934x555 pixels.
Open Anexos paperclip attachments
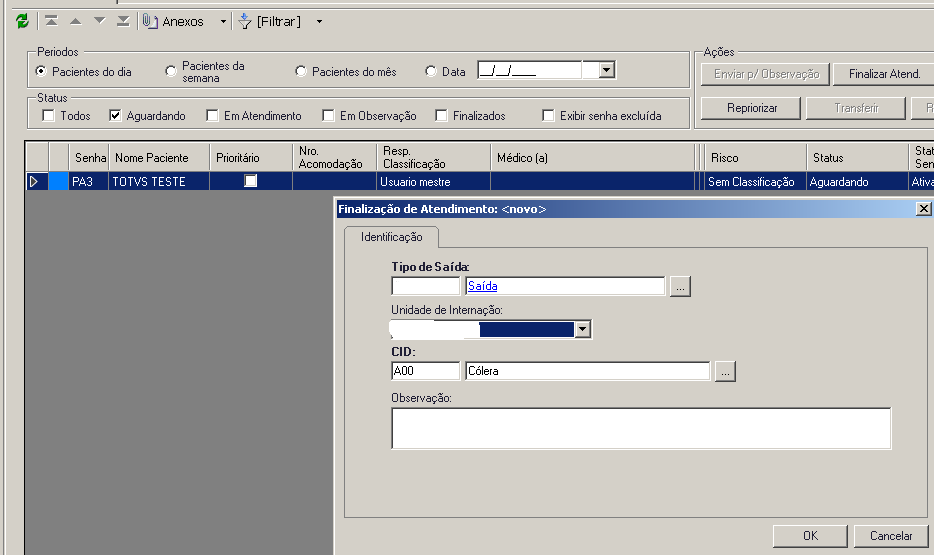(x=173, y=21)
